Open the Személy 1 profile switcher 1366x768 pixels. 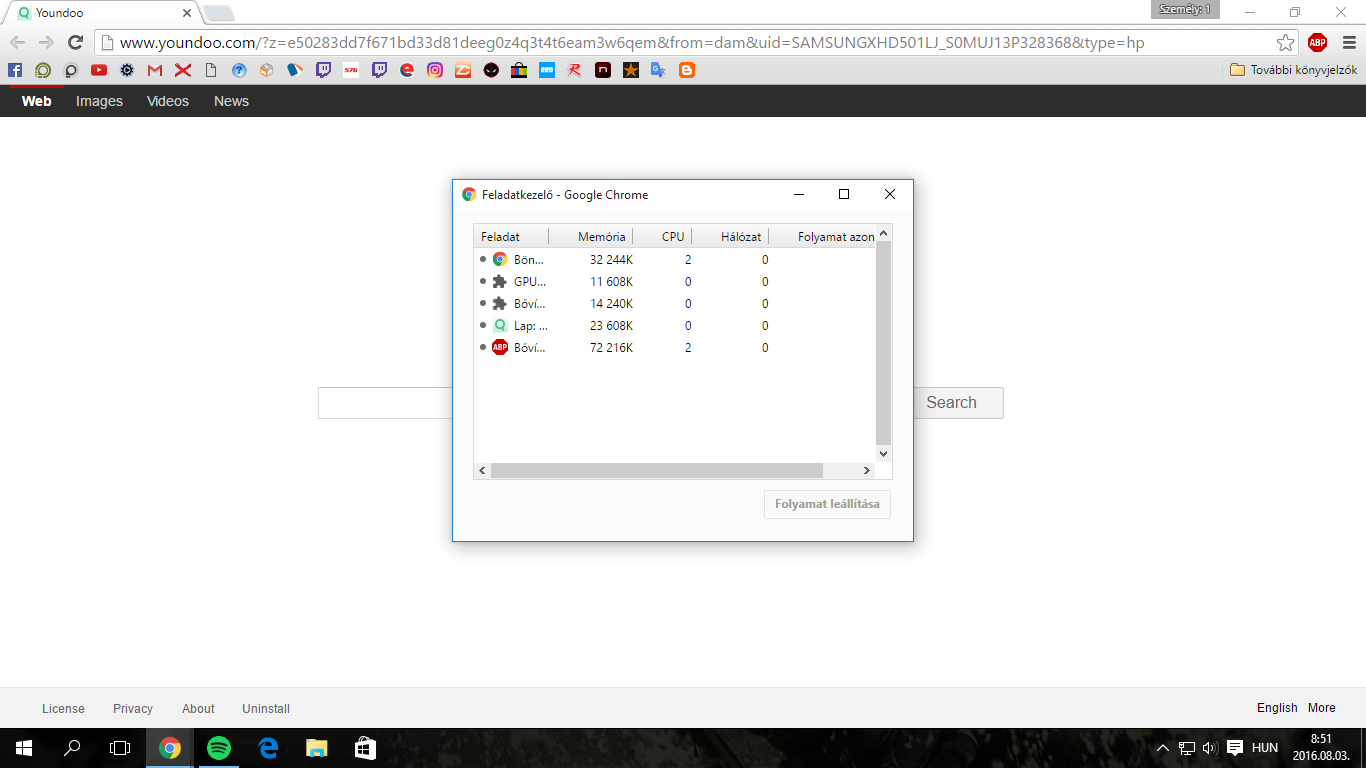pyautogui.click(x=1185, y=9)
